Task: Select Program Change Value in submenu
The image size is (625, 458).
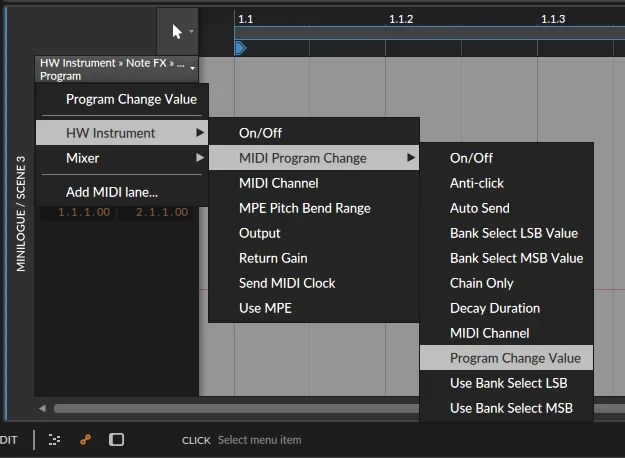Action: (x=514, y=358)
